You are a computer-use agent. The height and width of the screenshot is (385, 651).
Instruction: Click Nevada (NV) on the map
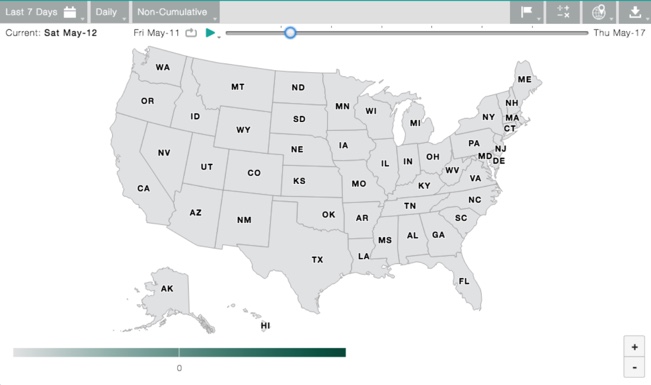coord(164,152)
